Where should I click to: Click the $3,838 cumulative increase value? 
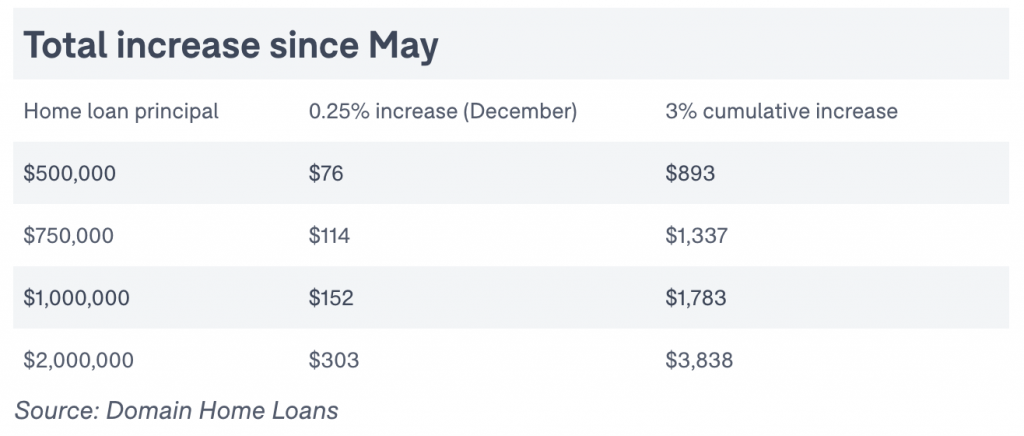[x=699, y=360]
